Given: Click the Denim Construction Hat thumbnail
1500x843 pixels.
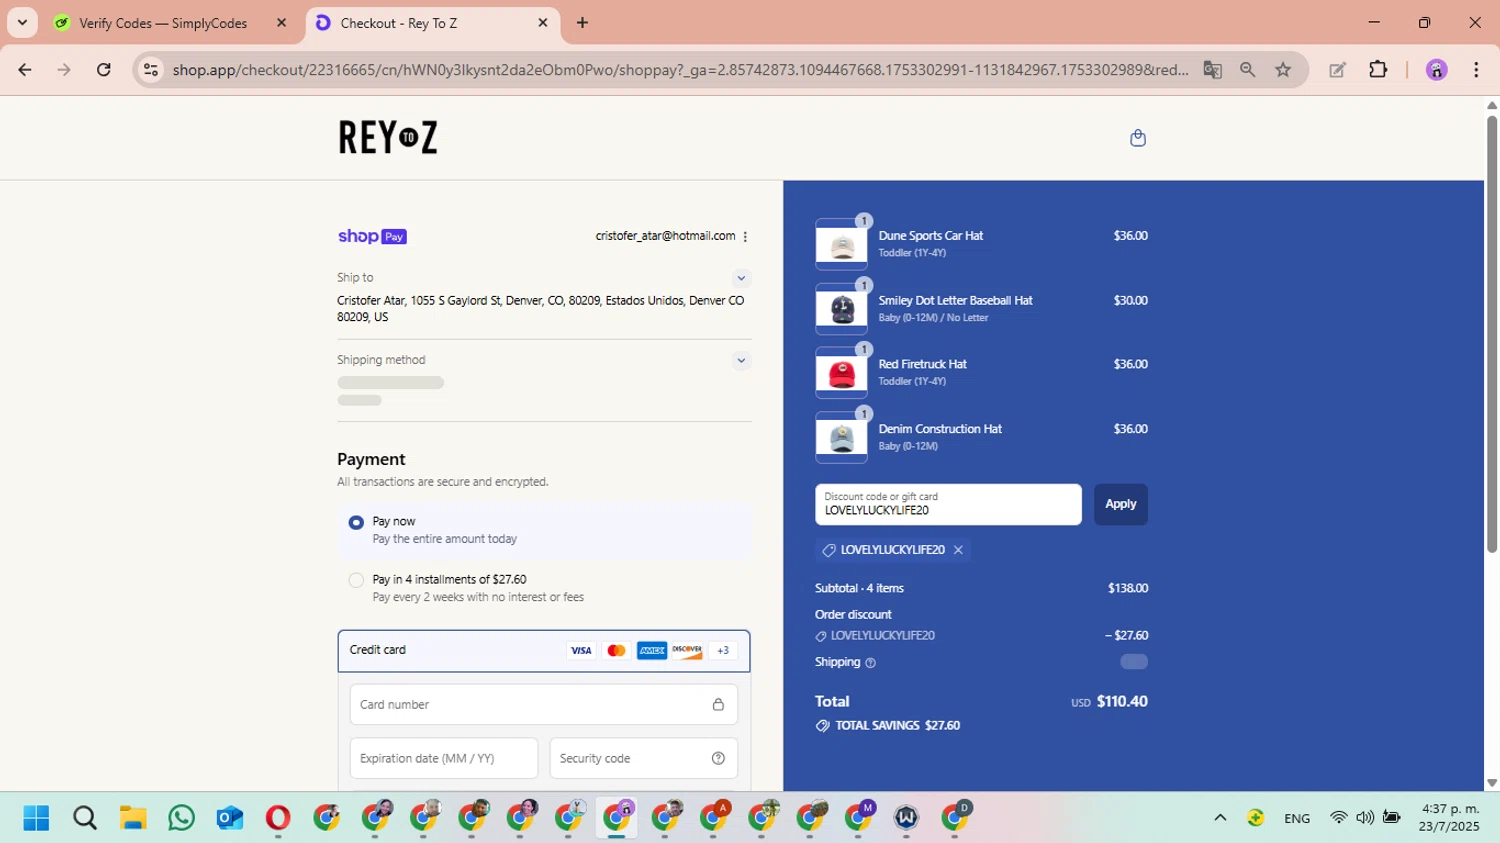Looking at the screenshot, I should tap(841, 438).
